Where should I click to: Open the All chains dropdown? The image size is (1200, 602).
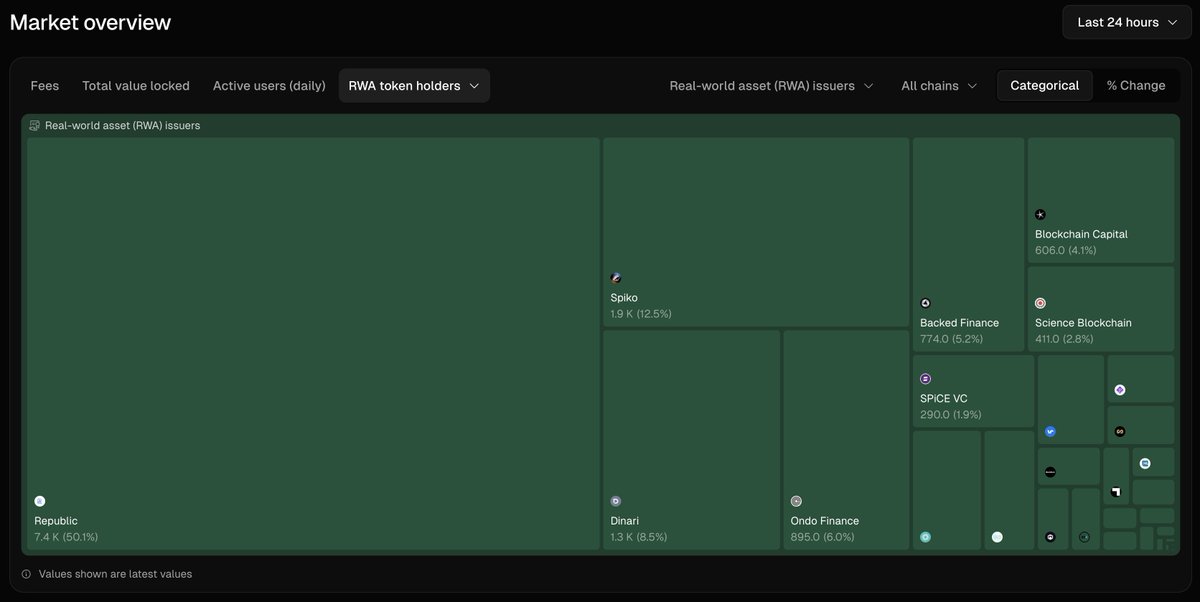939,86
